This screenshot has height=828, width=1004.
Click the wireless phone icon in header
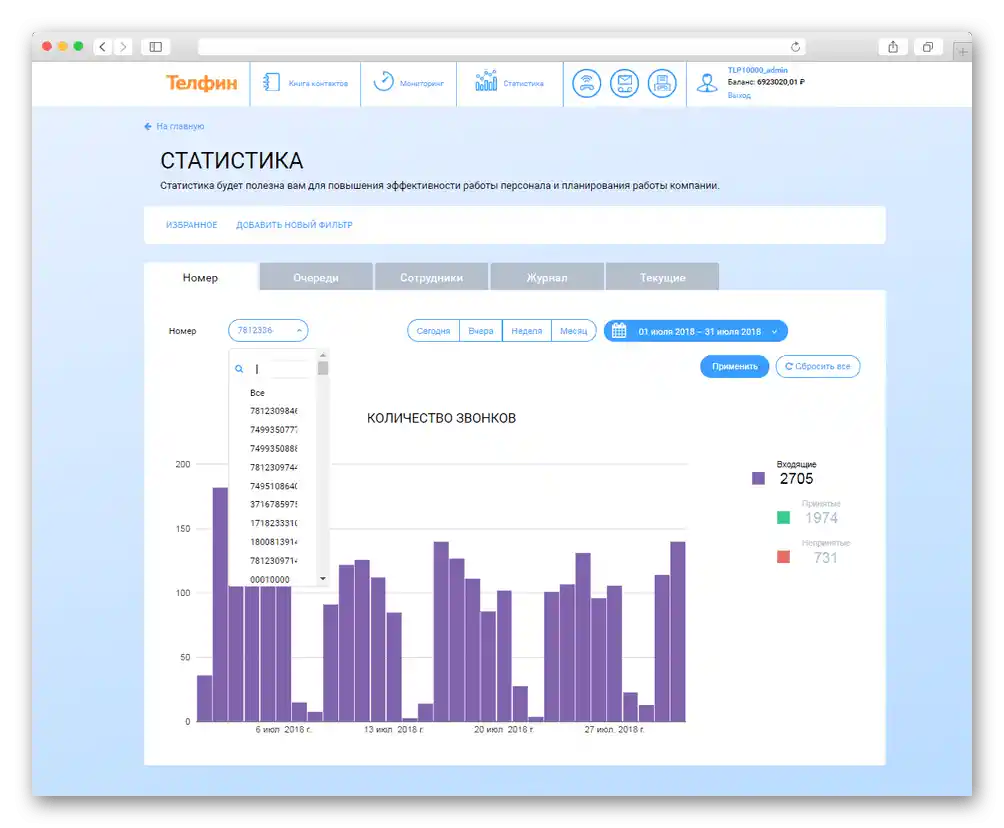coord(586,83)
